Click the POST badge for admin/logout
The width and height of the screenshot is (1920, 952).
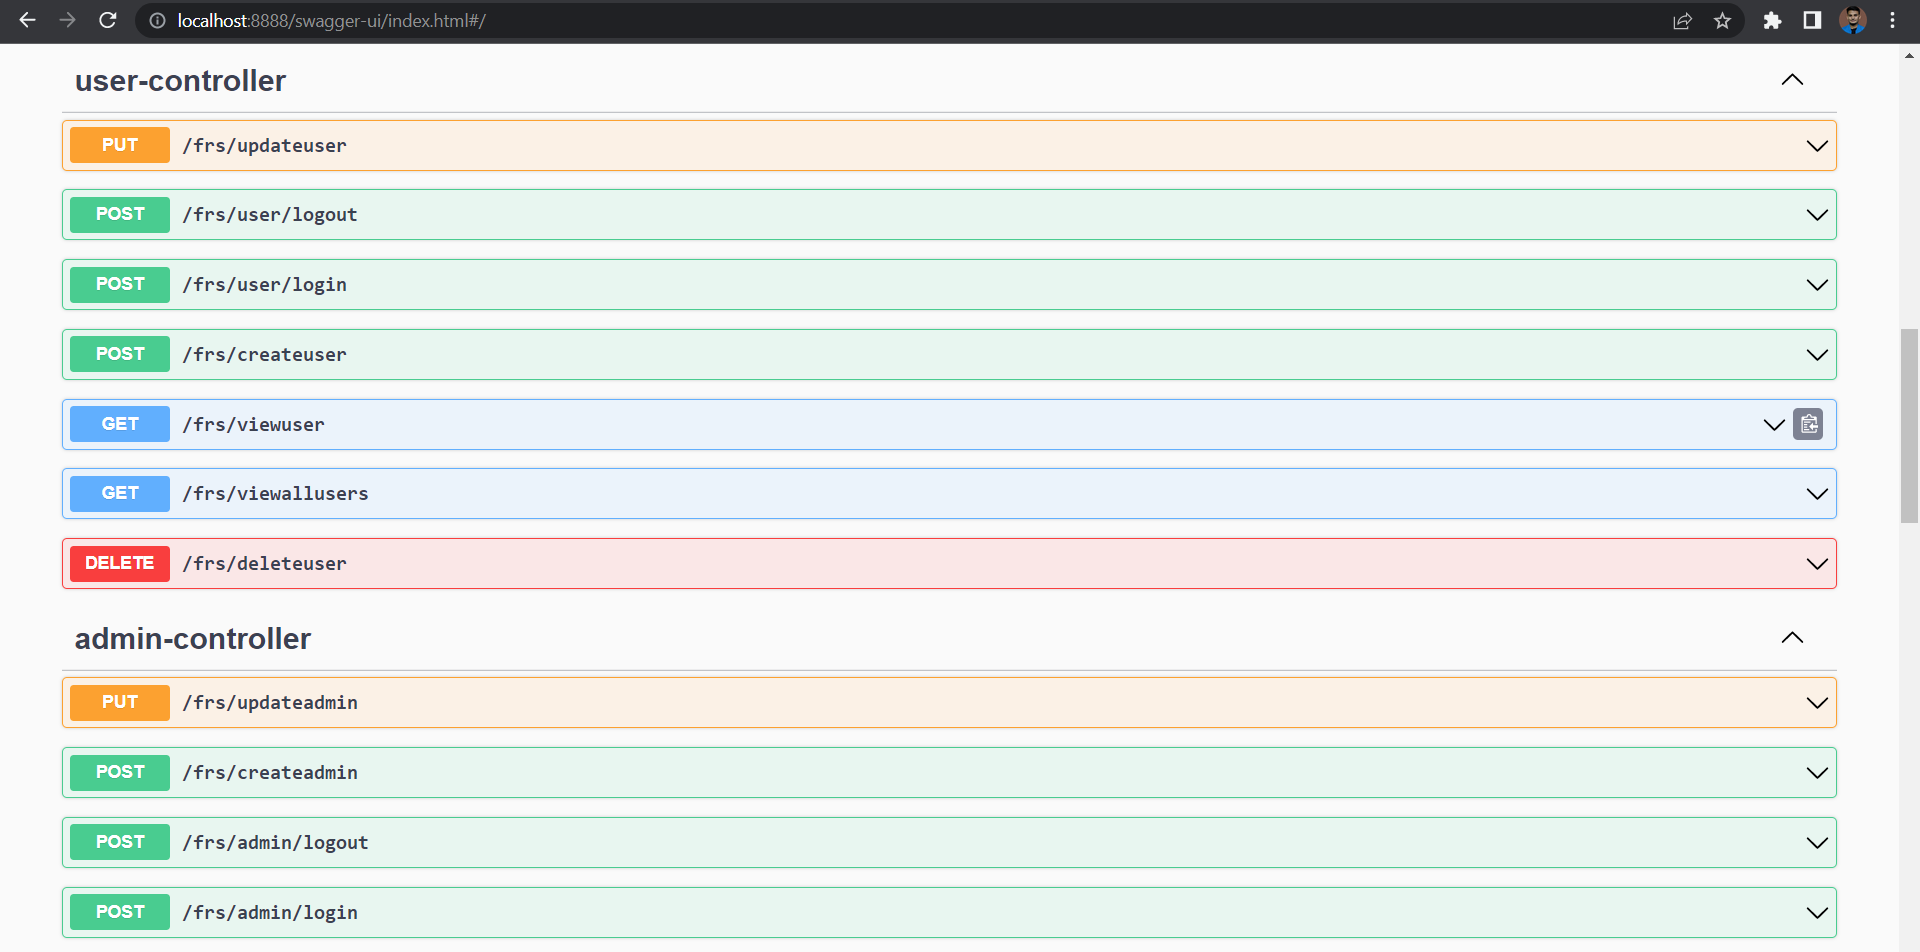120,842
